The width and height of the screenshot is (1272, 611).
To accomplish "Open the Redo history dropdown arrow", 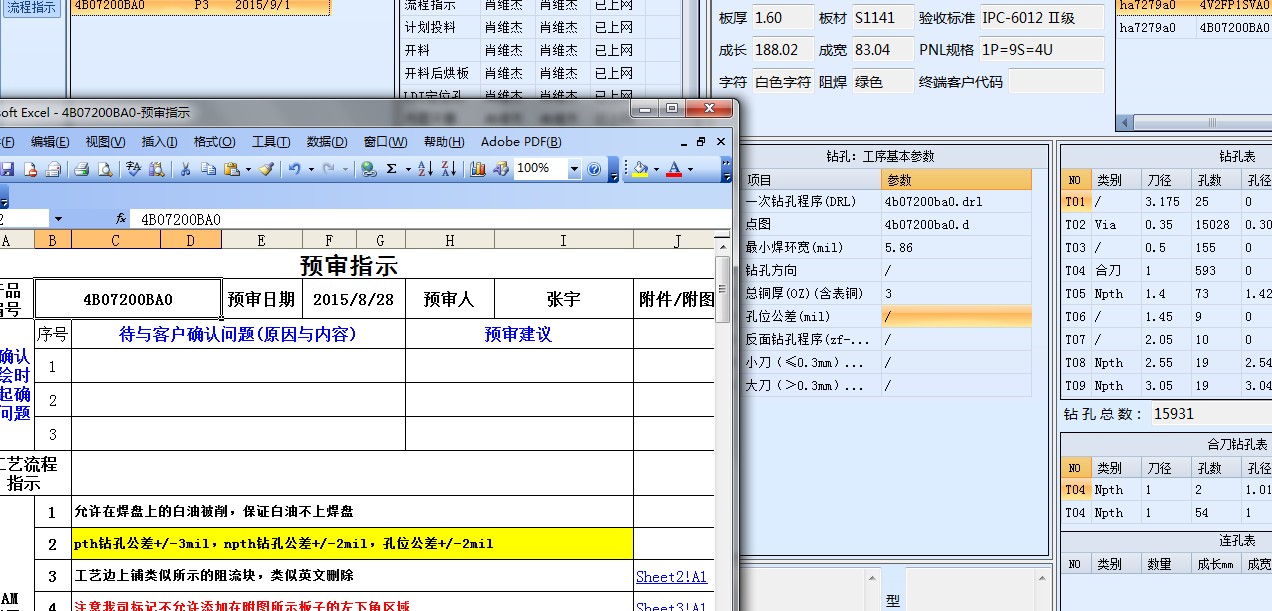I will tap(346, 169).
